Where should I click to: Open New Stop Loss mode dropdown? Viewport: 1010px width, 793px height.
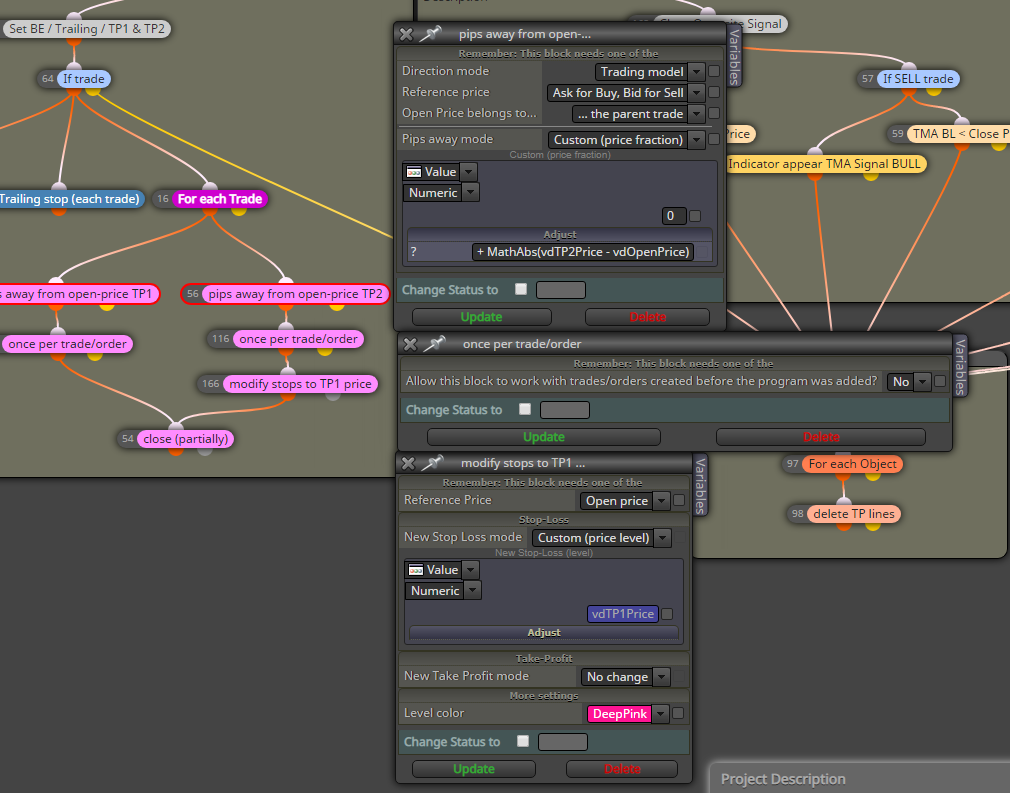click(663, 537)
